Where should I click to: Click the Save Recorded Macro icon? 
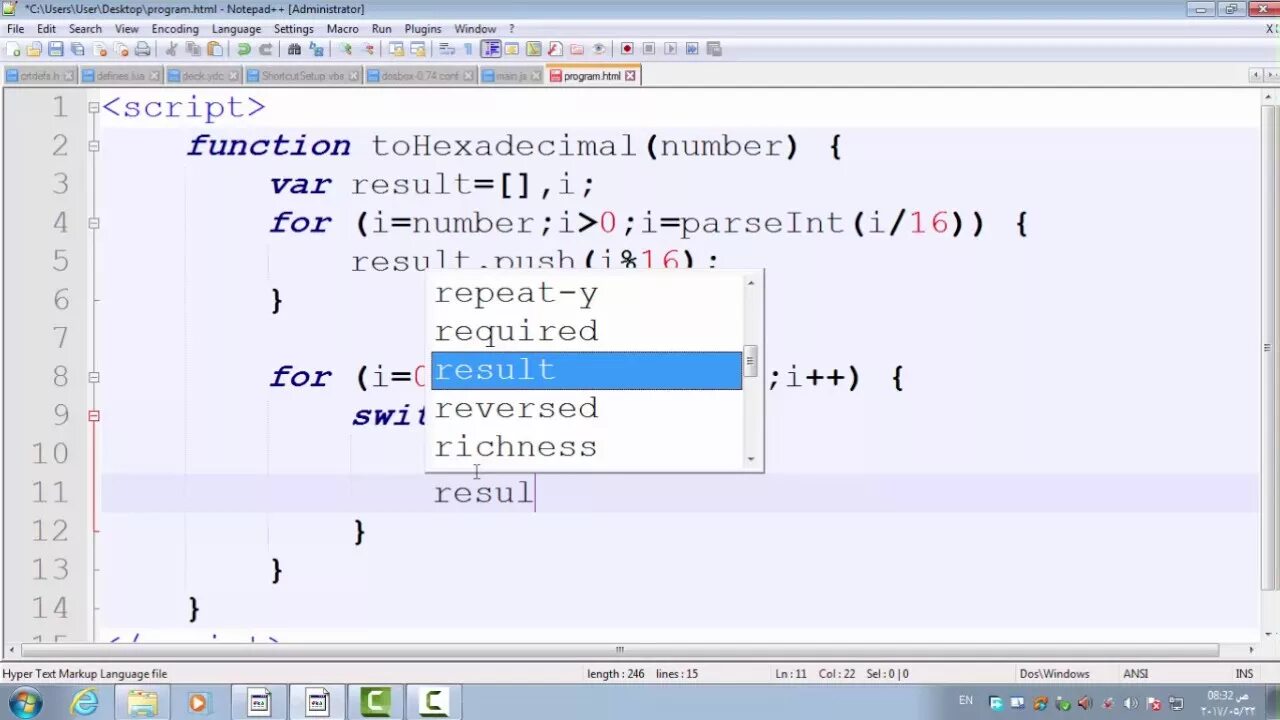[713, 49]
